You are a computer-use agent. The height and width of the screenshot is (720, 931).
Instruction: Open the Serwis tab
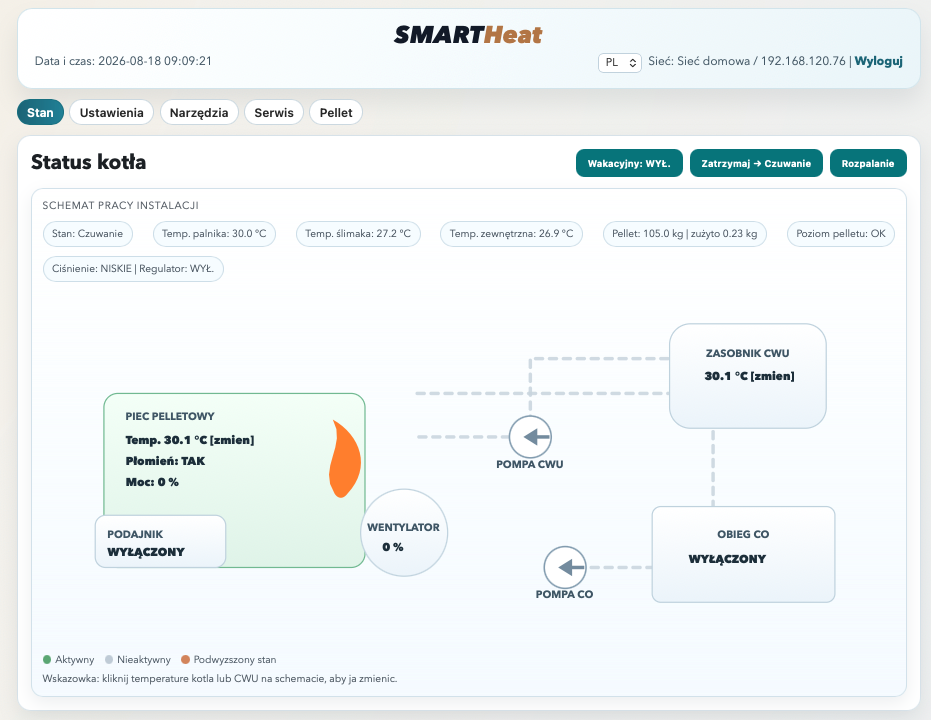(274, 112)
